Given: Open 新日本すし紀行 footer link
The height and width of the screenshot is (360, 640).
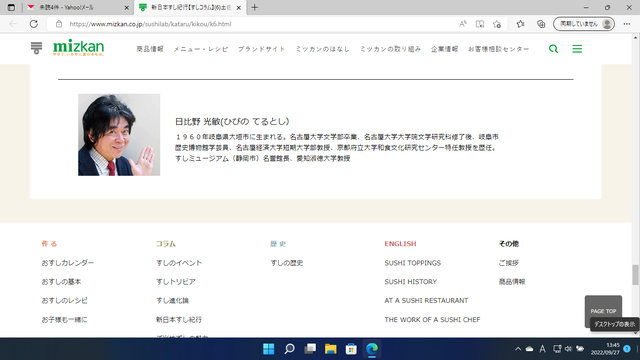Looking at the screenshot, I should pos(179,320).
